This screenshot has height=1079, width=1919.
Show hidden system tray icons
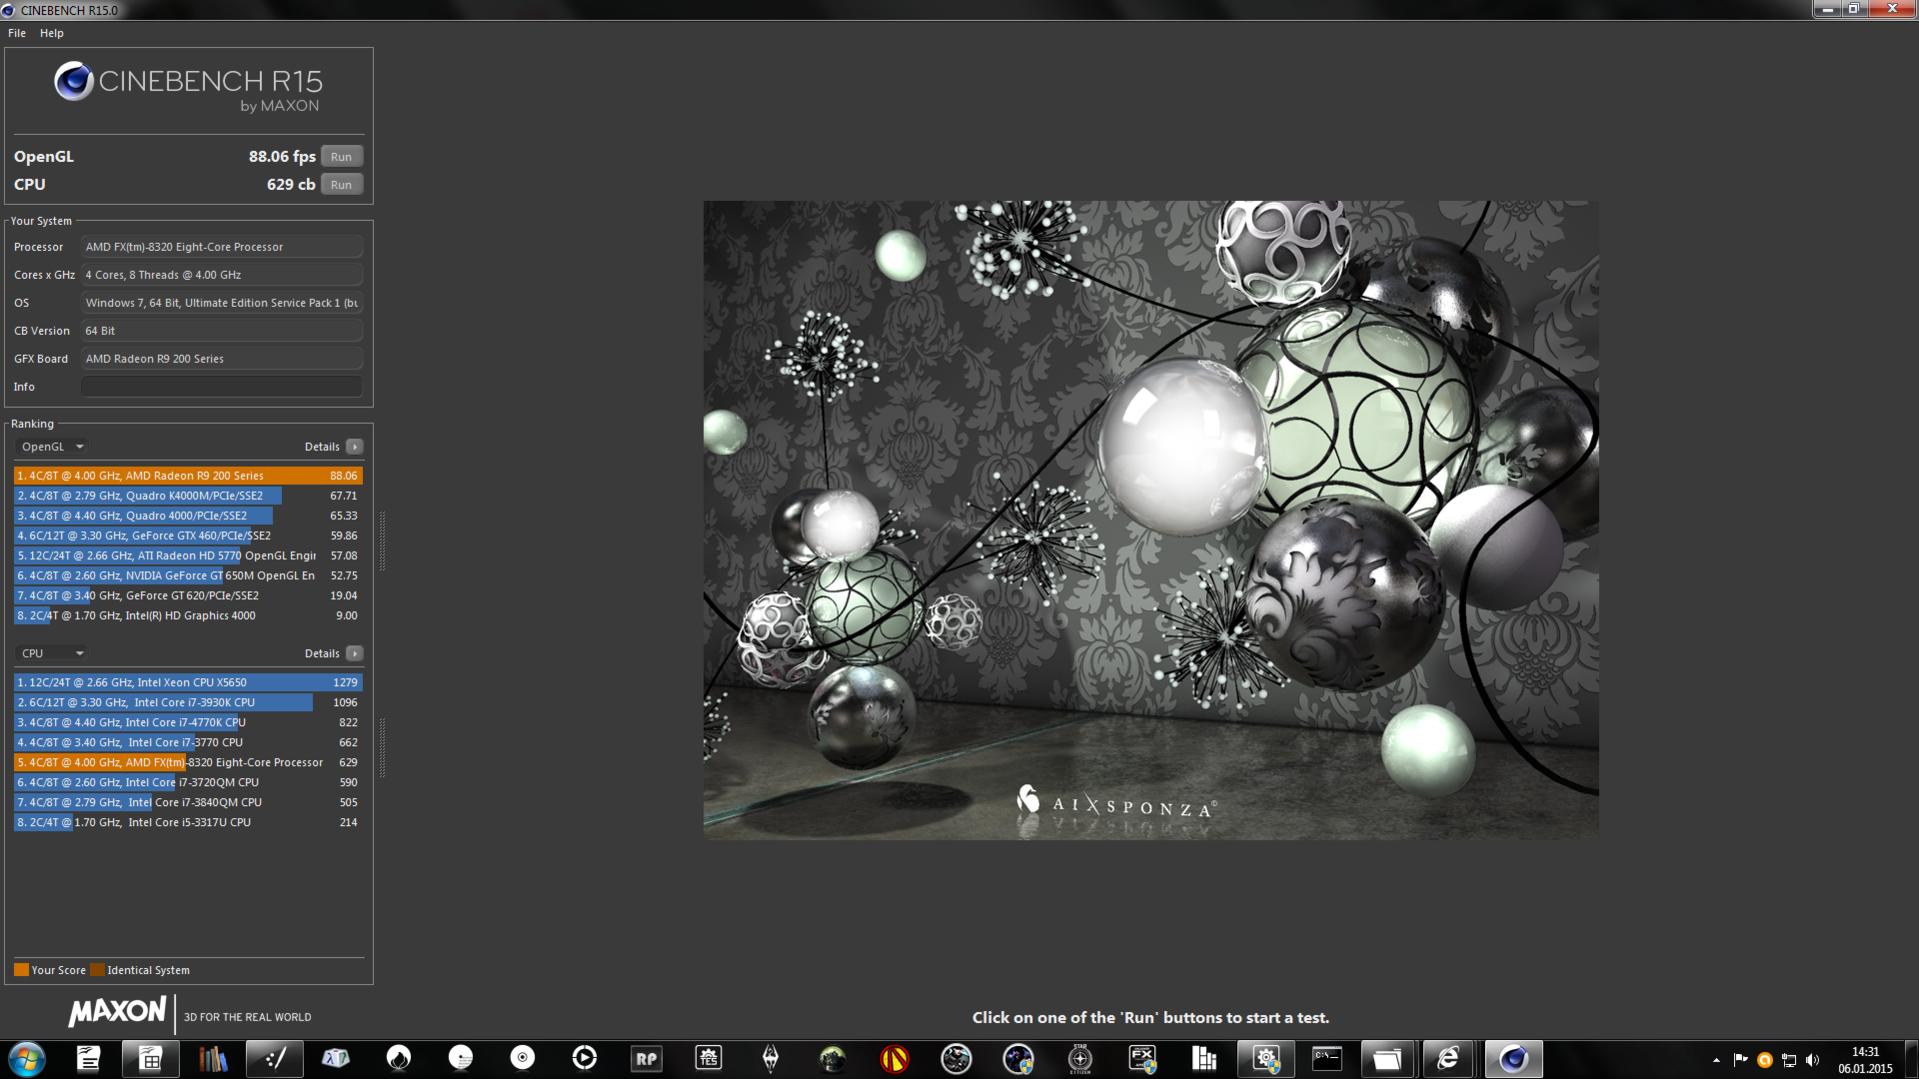tap(1716, 1060)
